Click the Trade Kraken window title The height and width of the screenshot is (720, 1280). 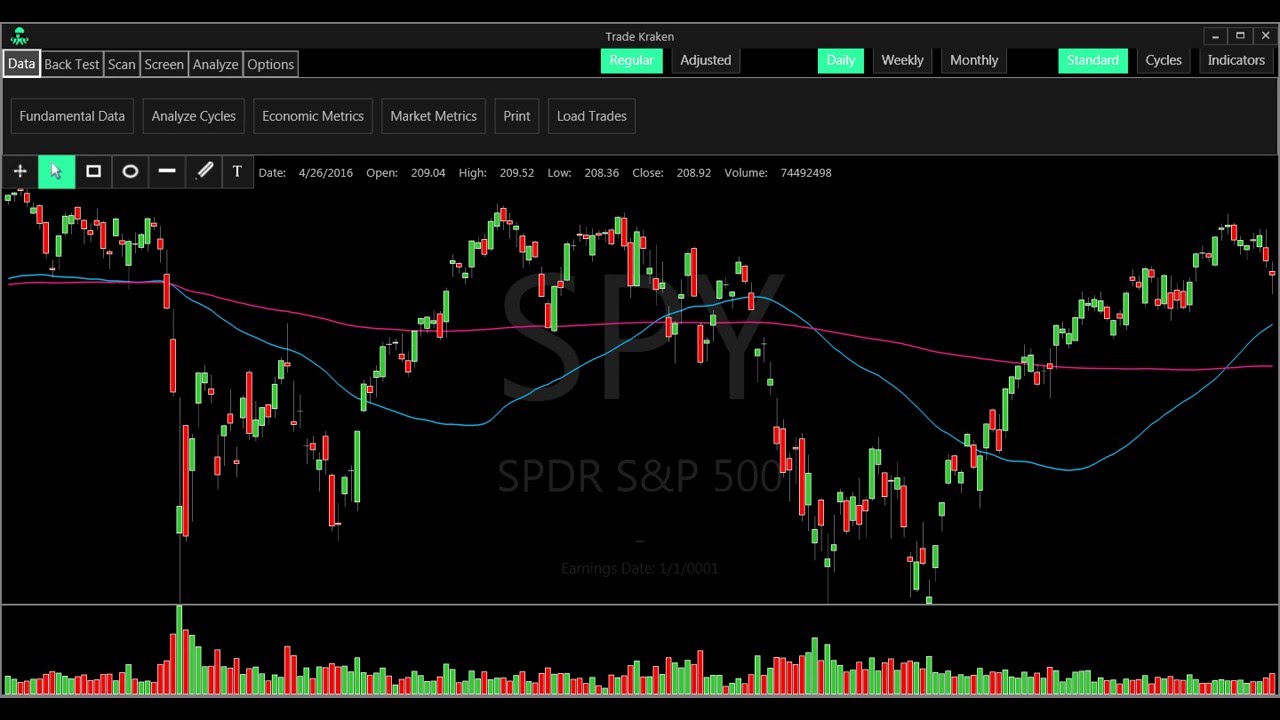click(640, 37)
